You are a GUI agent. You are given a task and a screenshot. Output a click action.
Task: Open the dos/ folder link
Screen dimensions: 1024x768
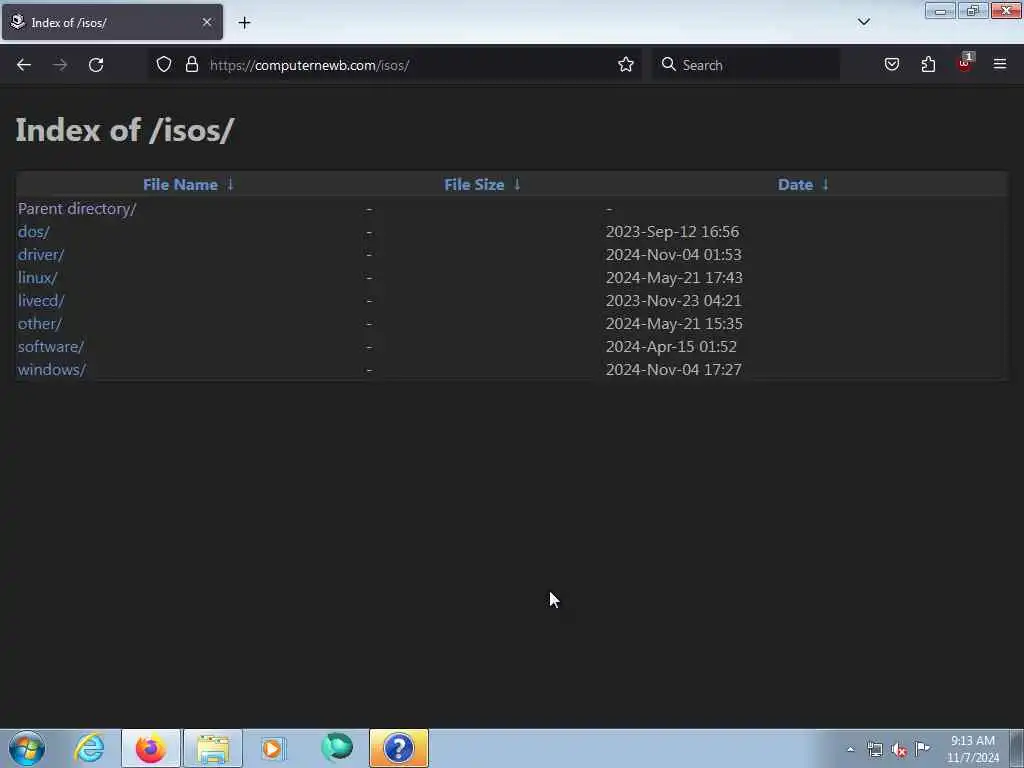[33, 232]
